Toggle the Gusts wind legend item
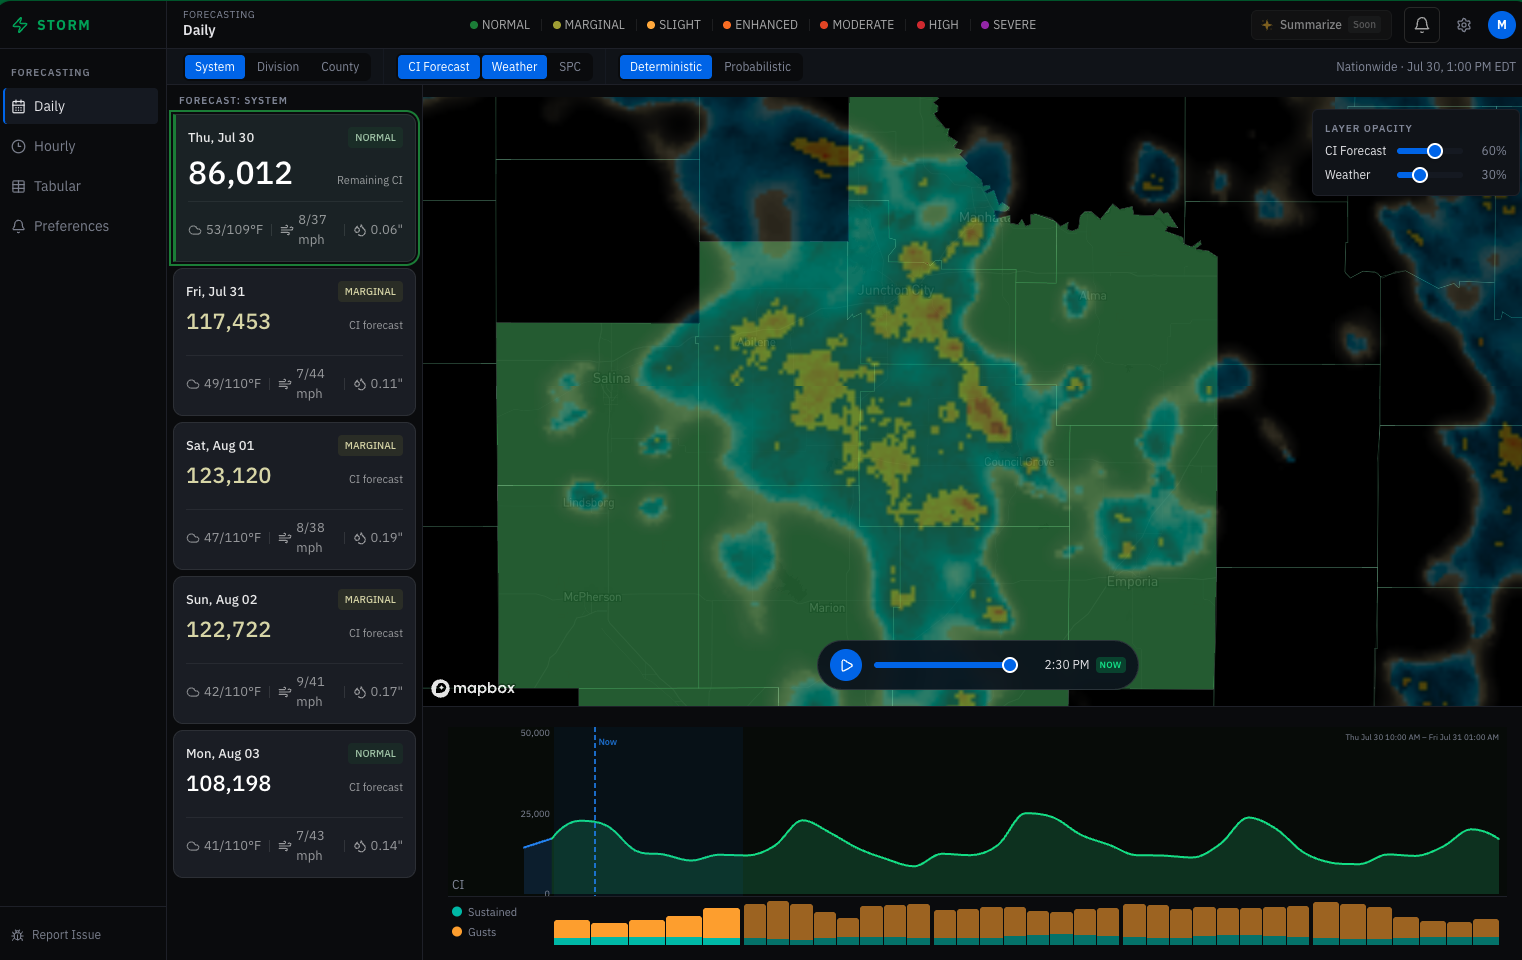This screenshot has width=1522, height=960. 474,932
